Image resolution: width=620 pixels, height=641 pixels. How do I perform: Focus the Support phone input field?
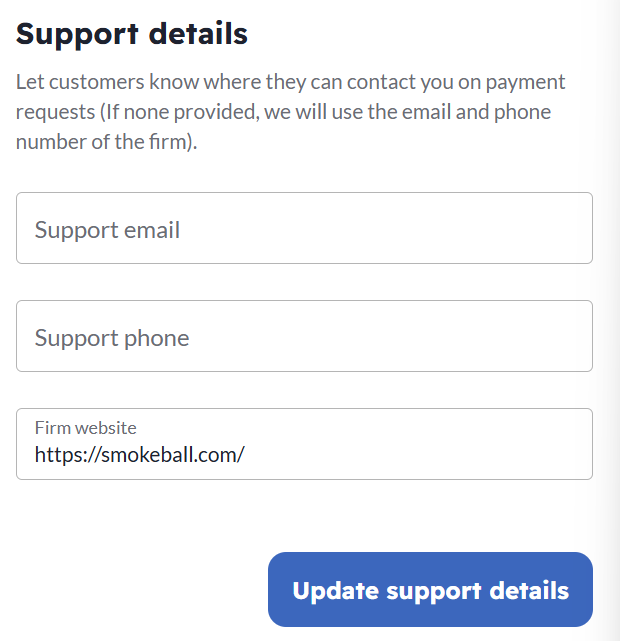[304, 336]
